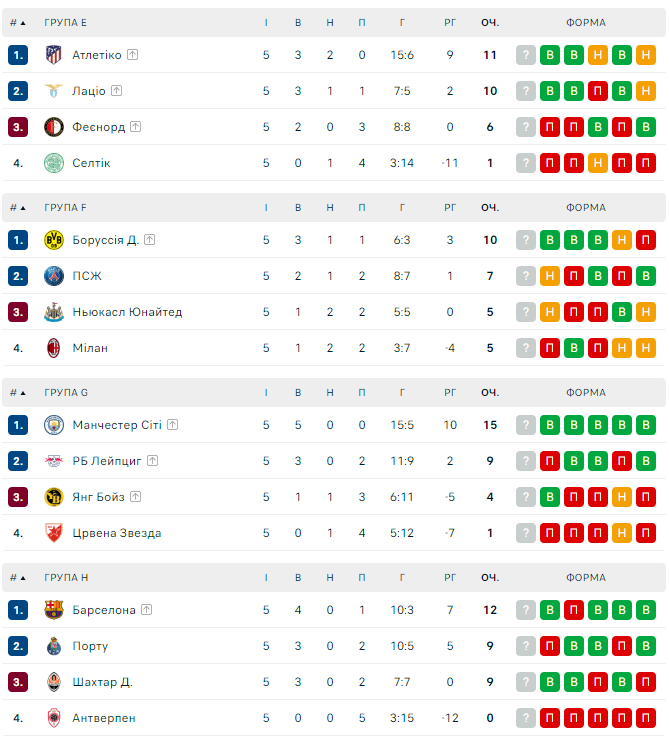Screen dimensions: 669x742
Task: Click the Барселона club crest
Action: pyautogui.click(x=54, y=610)
